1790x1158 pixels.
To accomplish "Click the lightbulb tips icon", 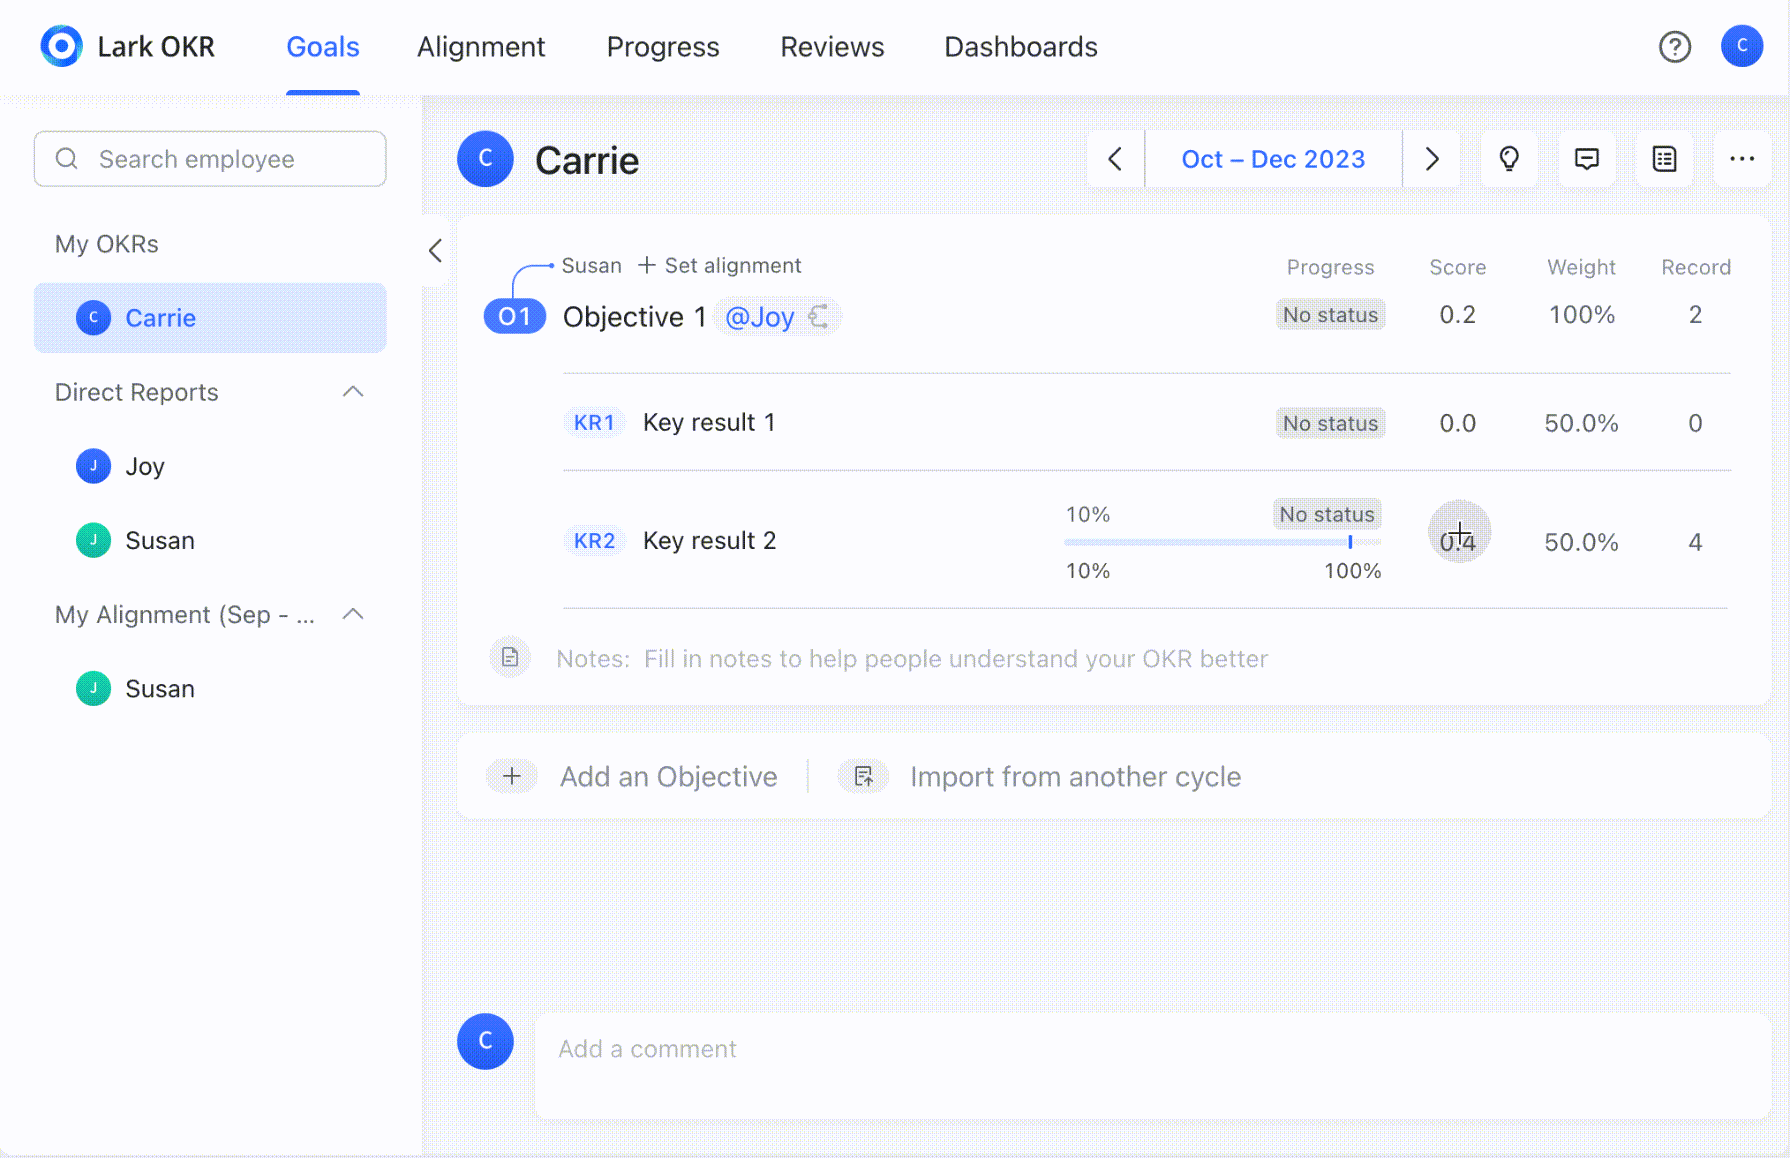I will point(1509,159).
